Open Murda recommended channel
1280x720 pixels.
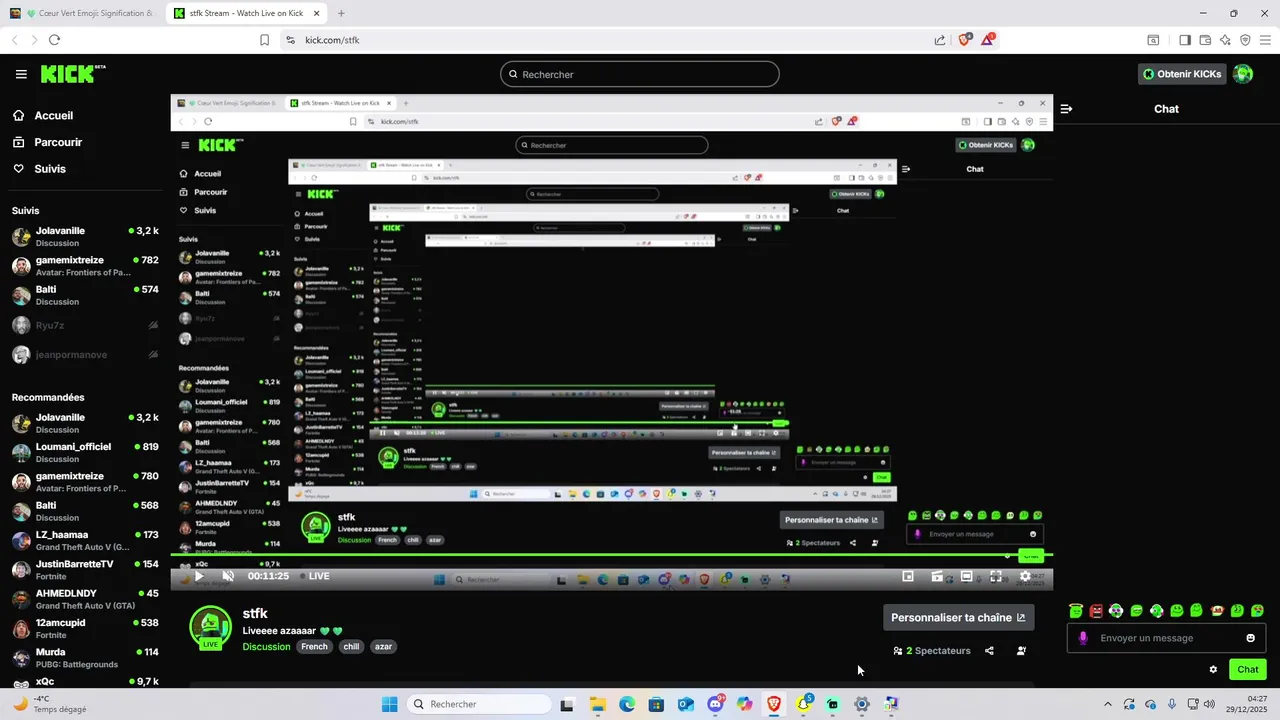coord(85,658)
